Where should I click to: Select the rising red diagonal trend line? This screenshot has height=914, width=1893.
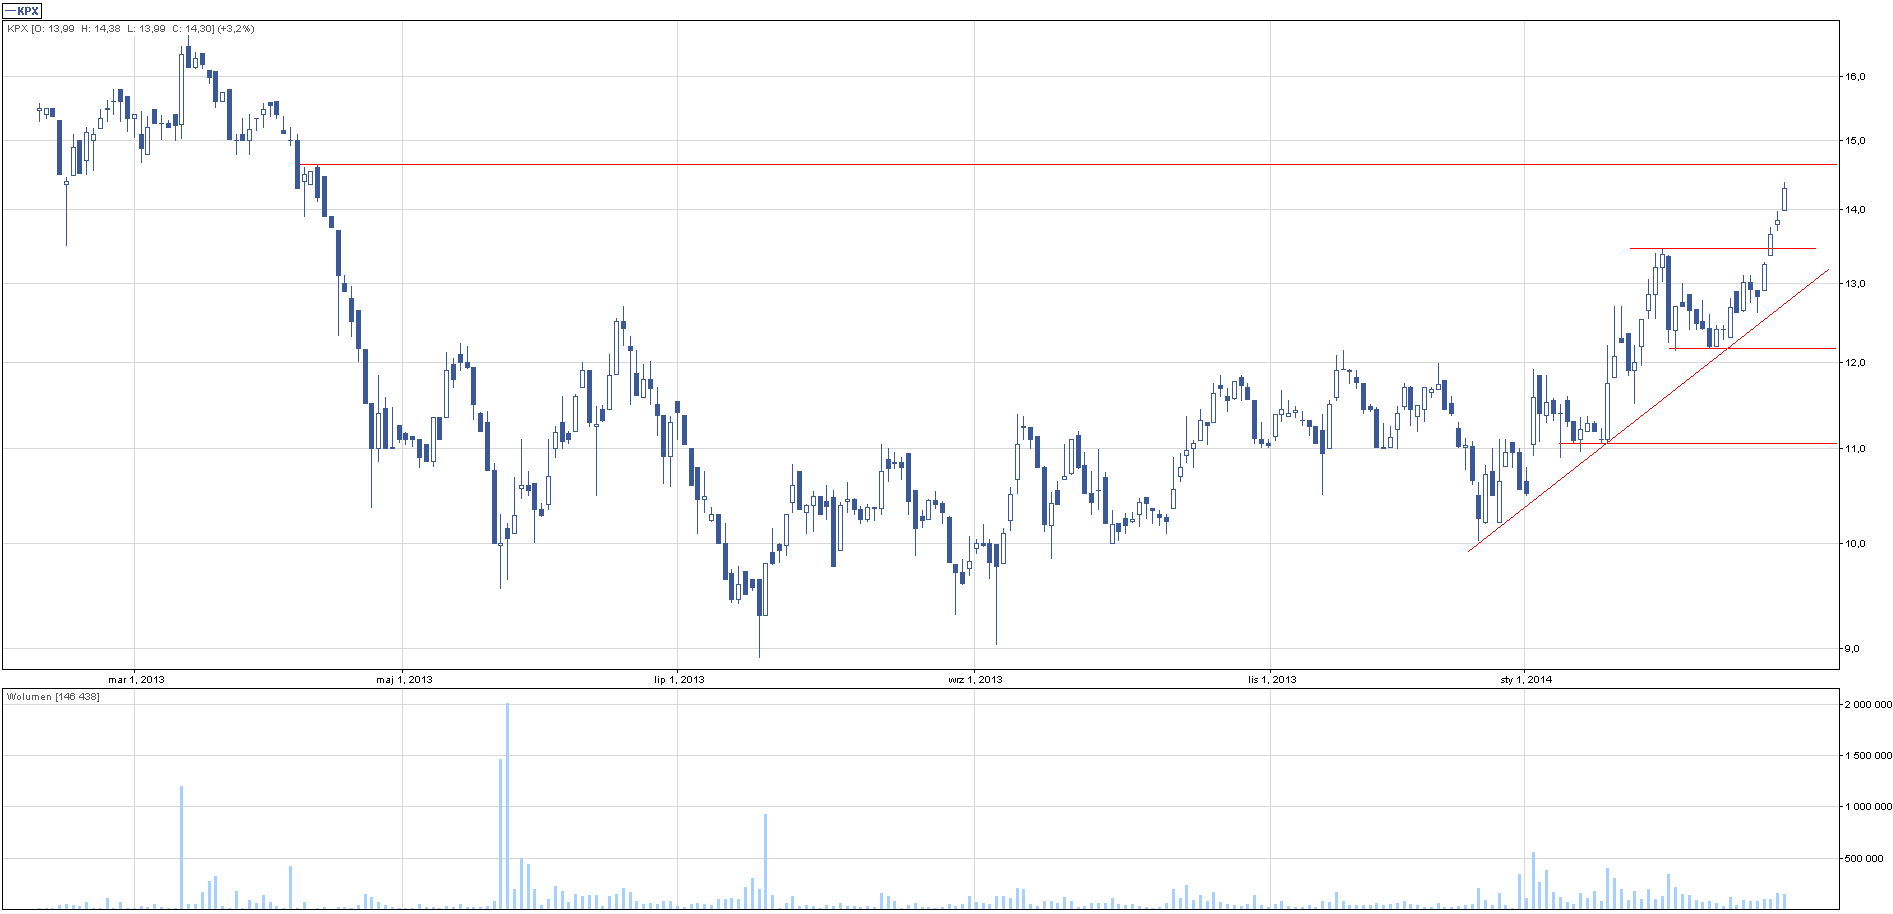1648,410
